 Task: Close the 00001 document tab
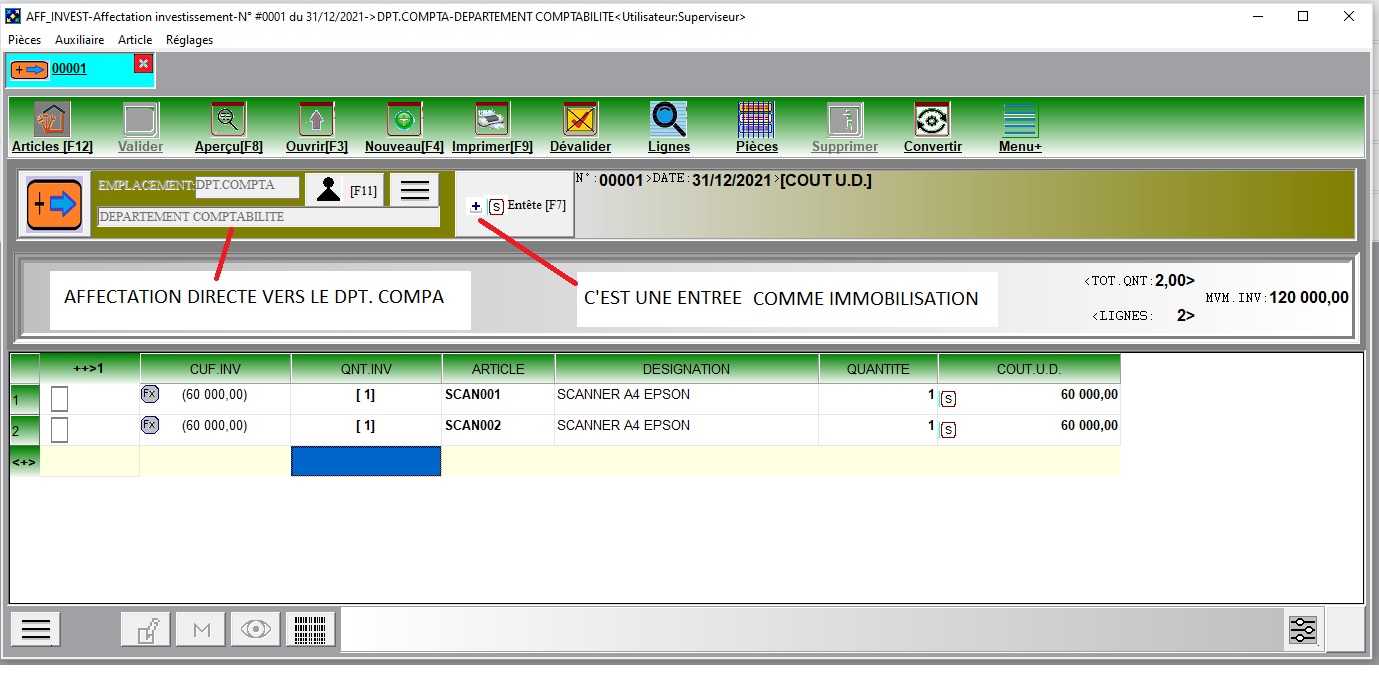tap(143, 64)
